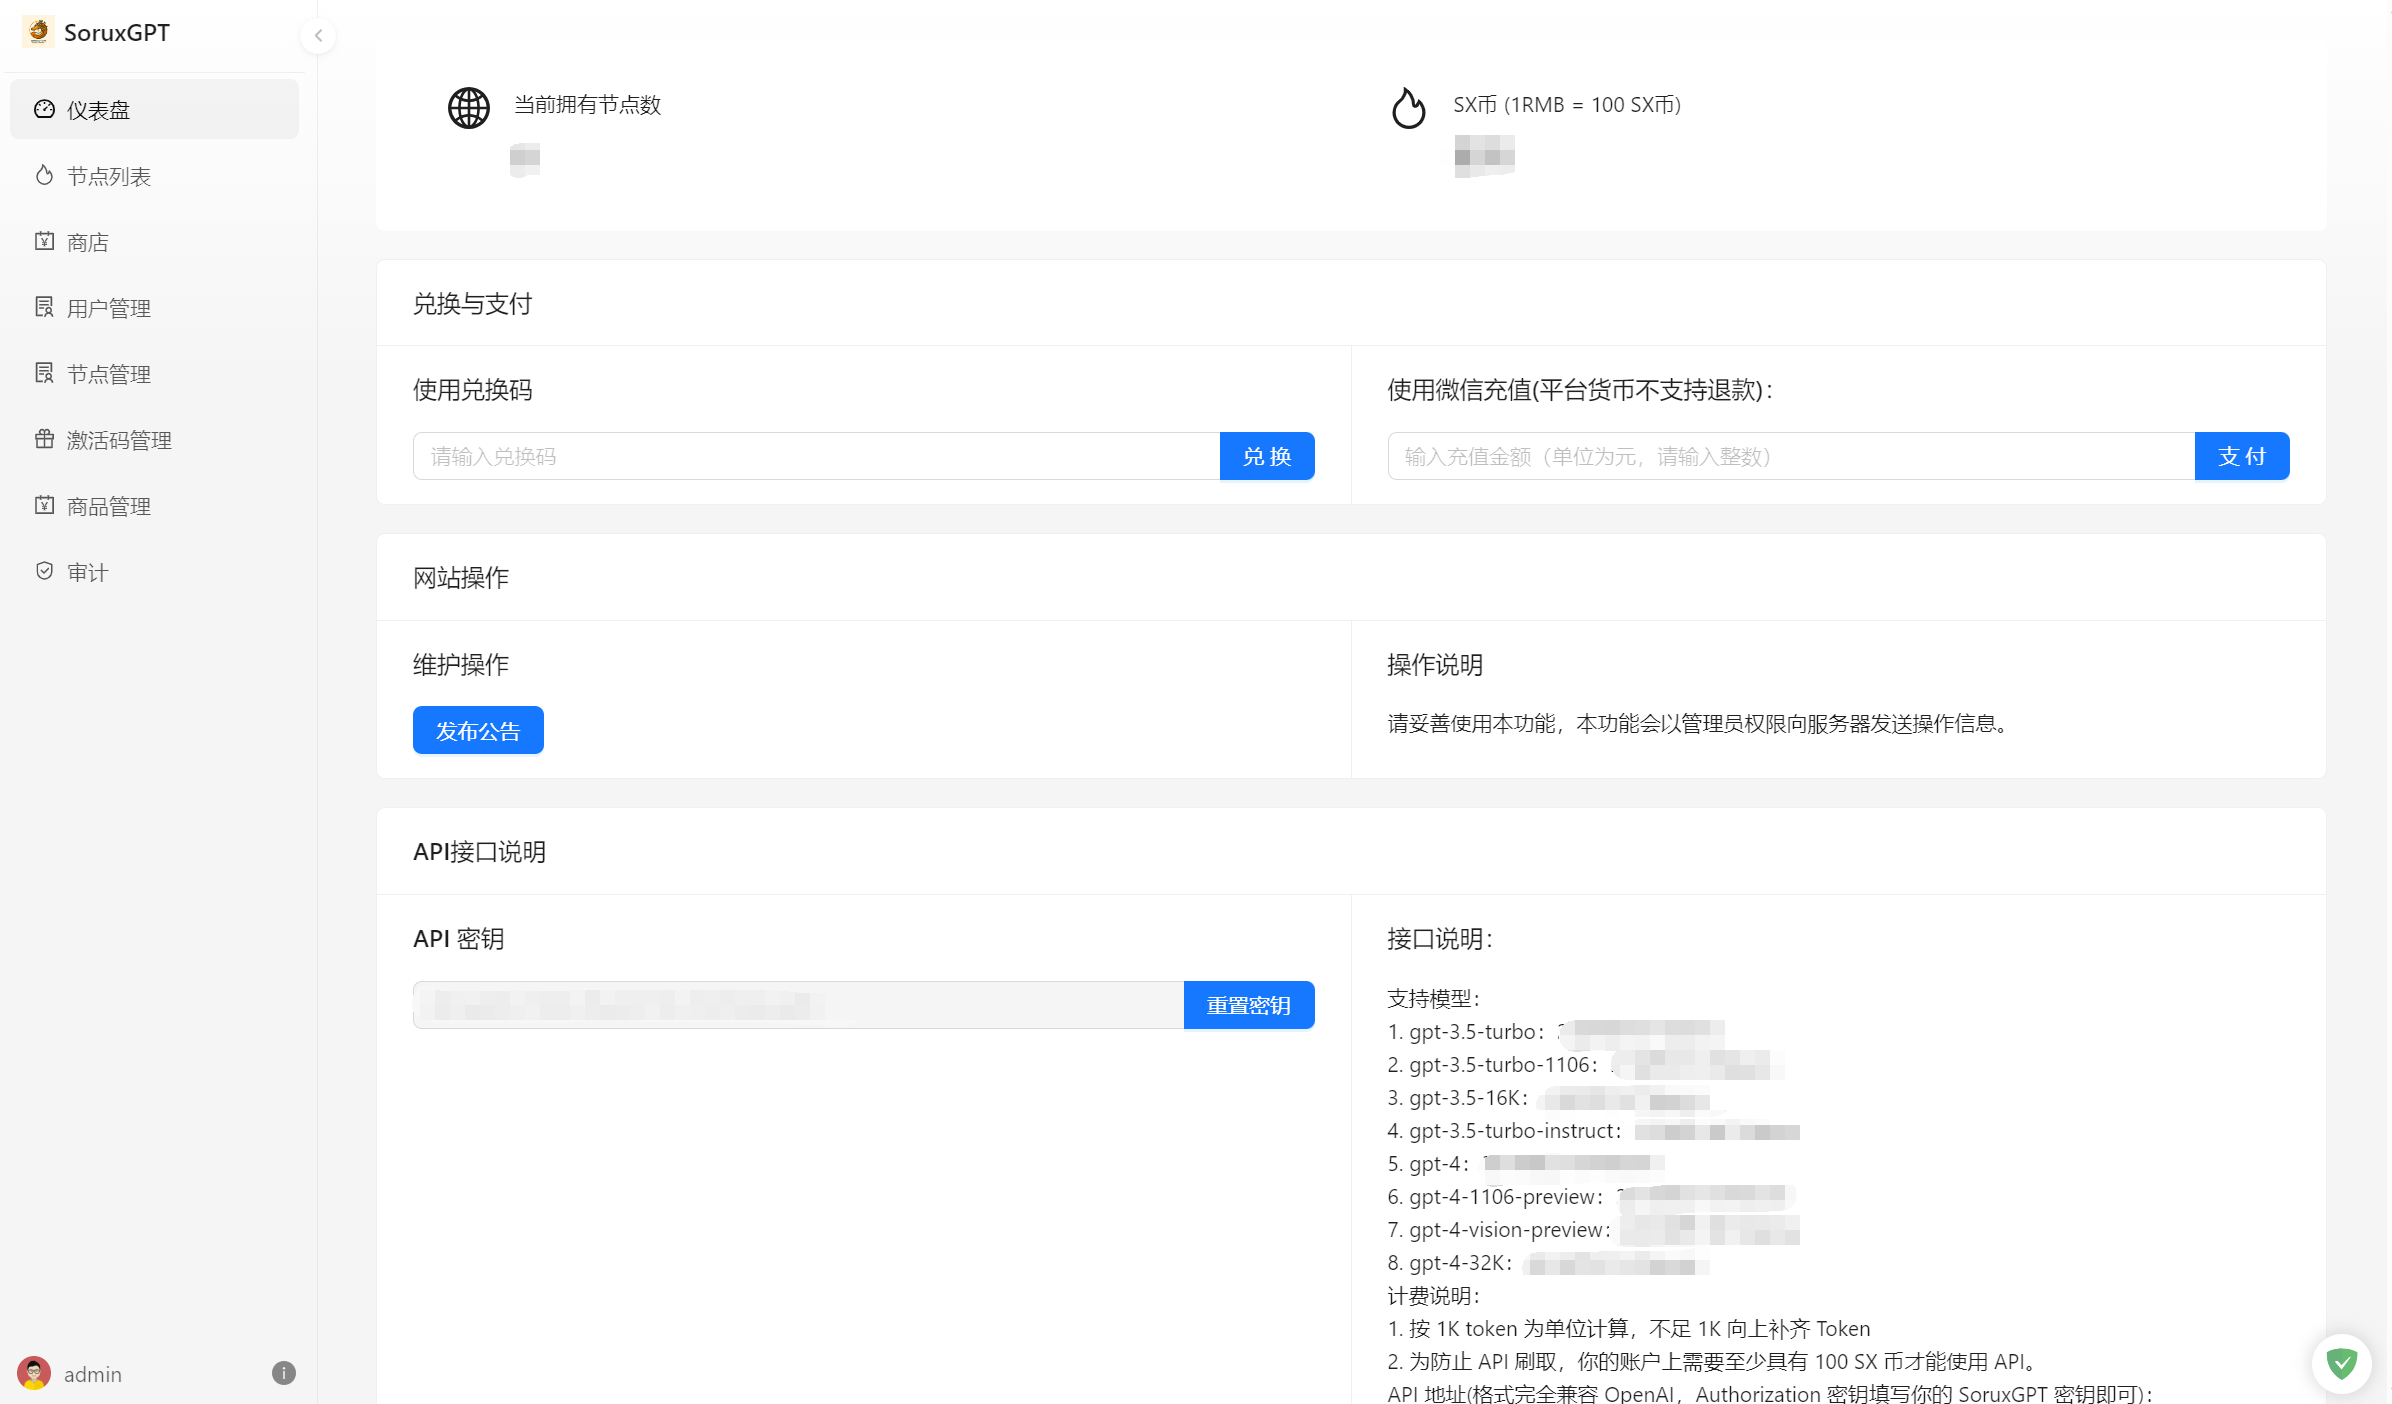Click the 重置密钥 reset key button

[x=1248, y=1005]
